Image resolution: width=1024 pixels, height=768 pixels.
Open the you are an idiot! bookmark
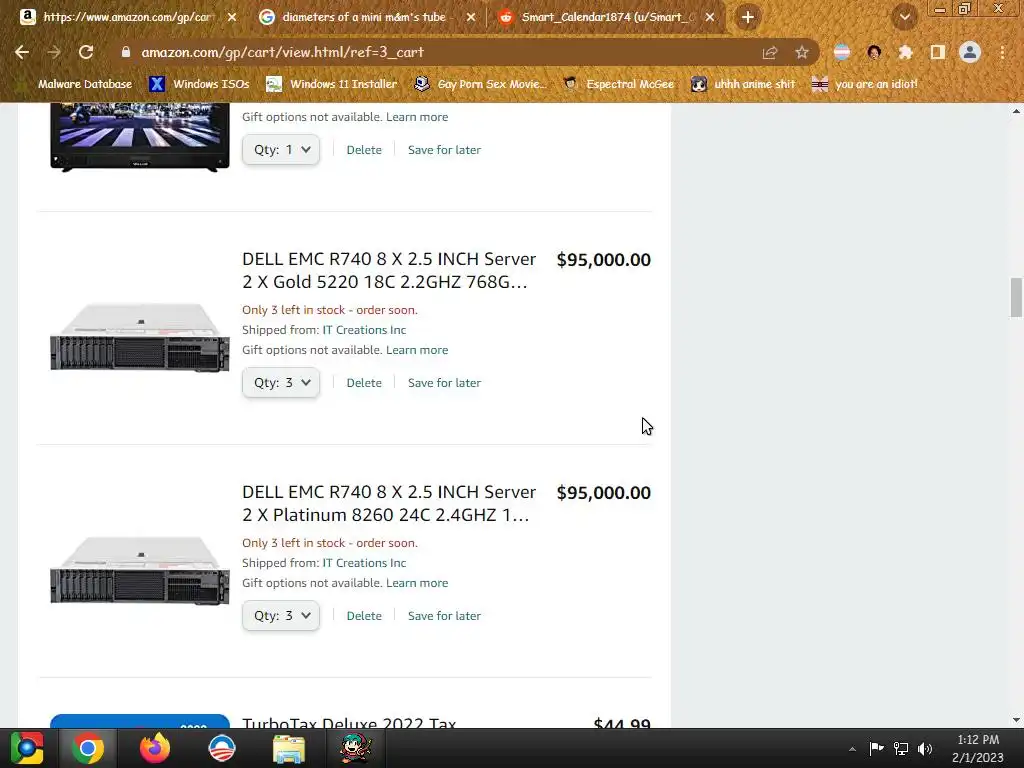click(x=864, y=84)
